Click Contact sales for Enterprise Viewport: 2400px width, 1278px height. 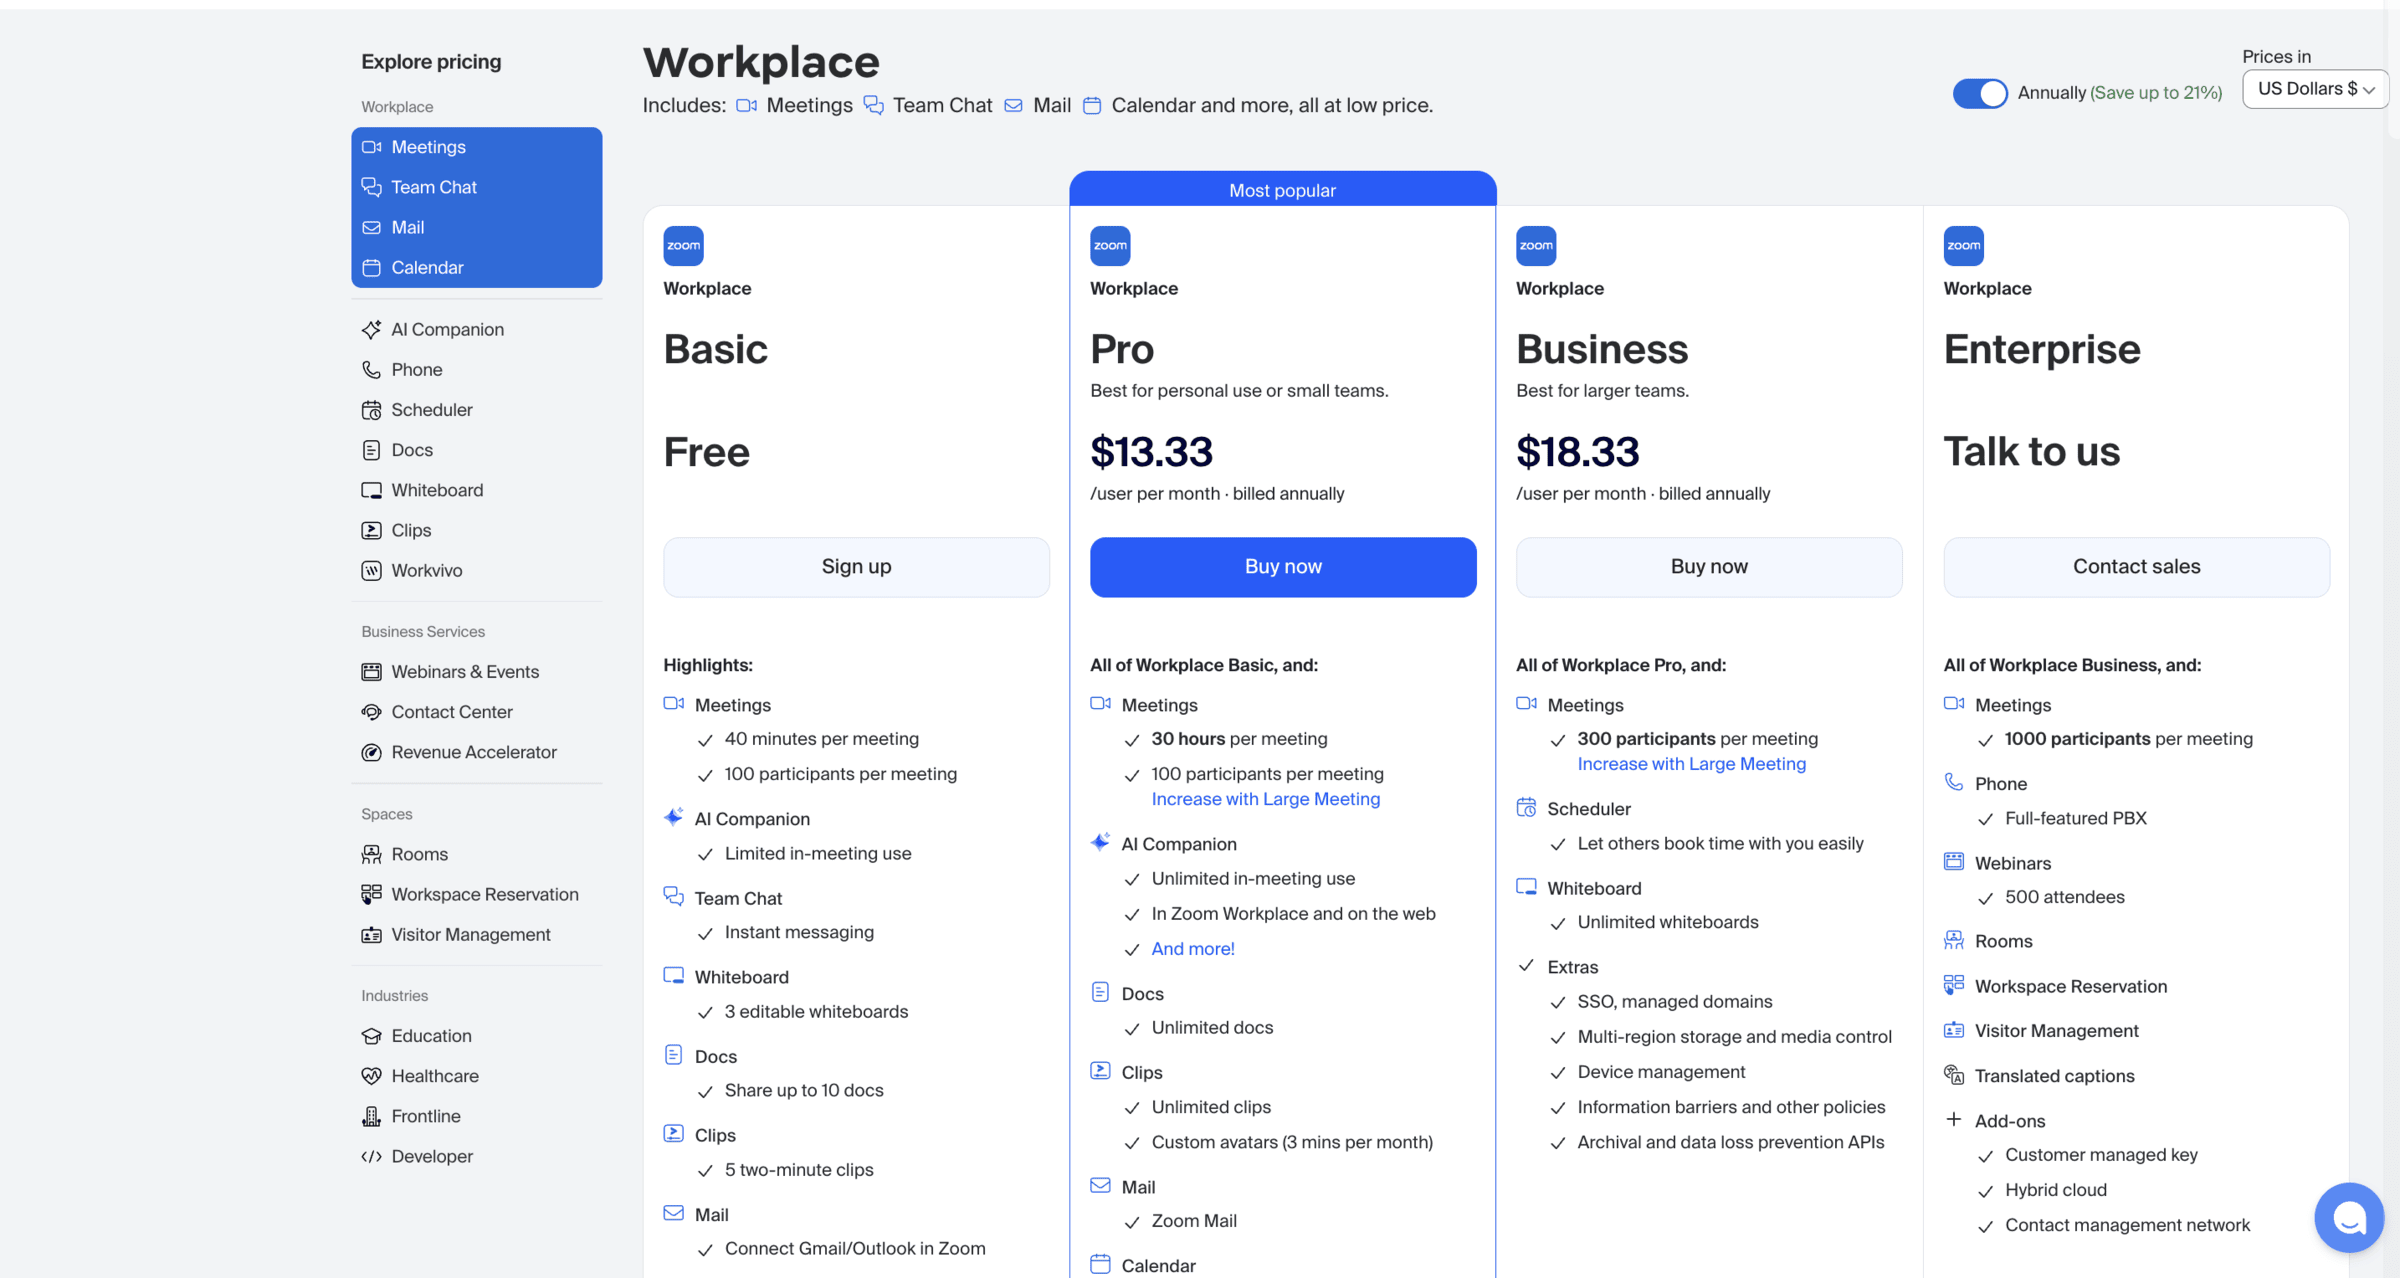tap(2136, 566)
